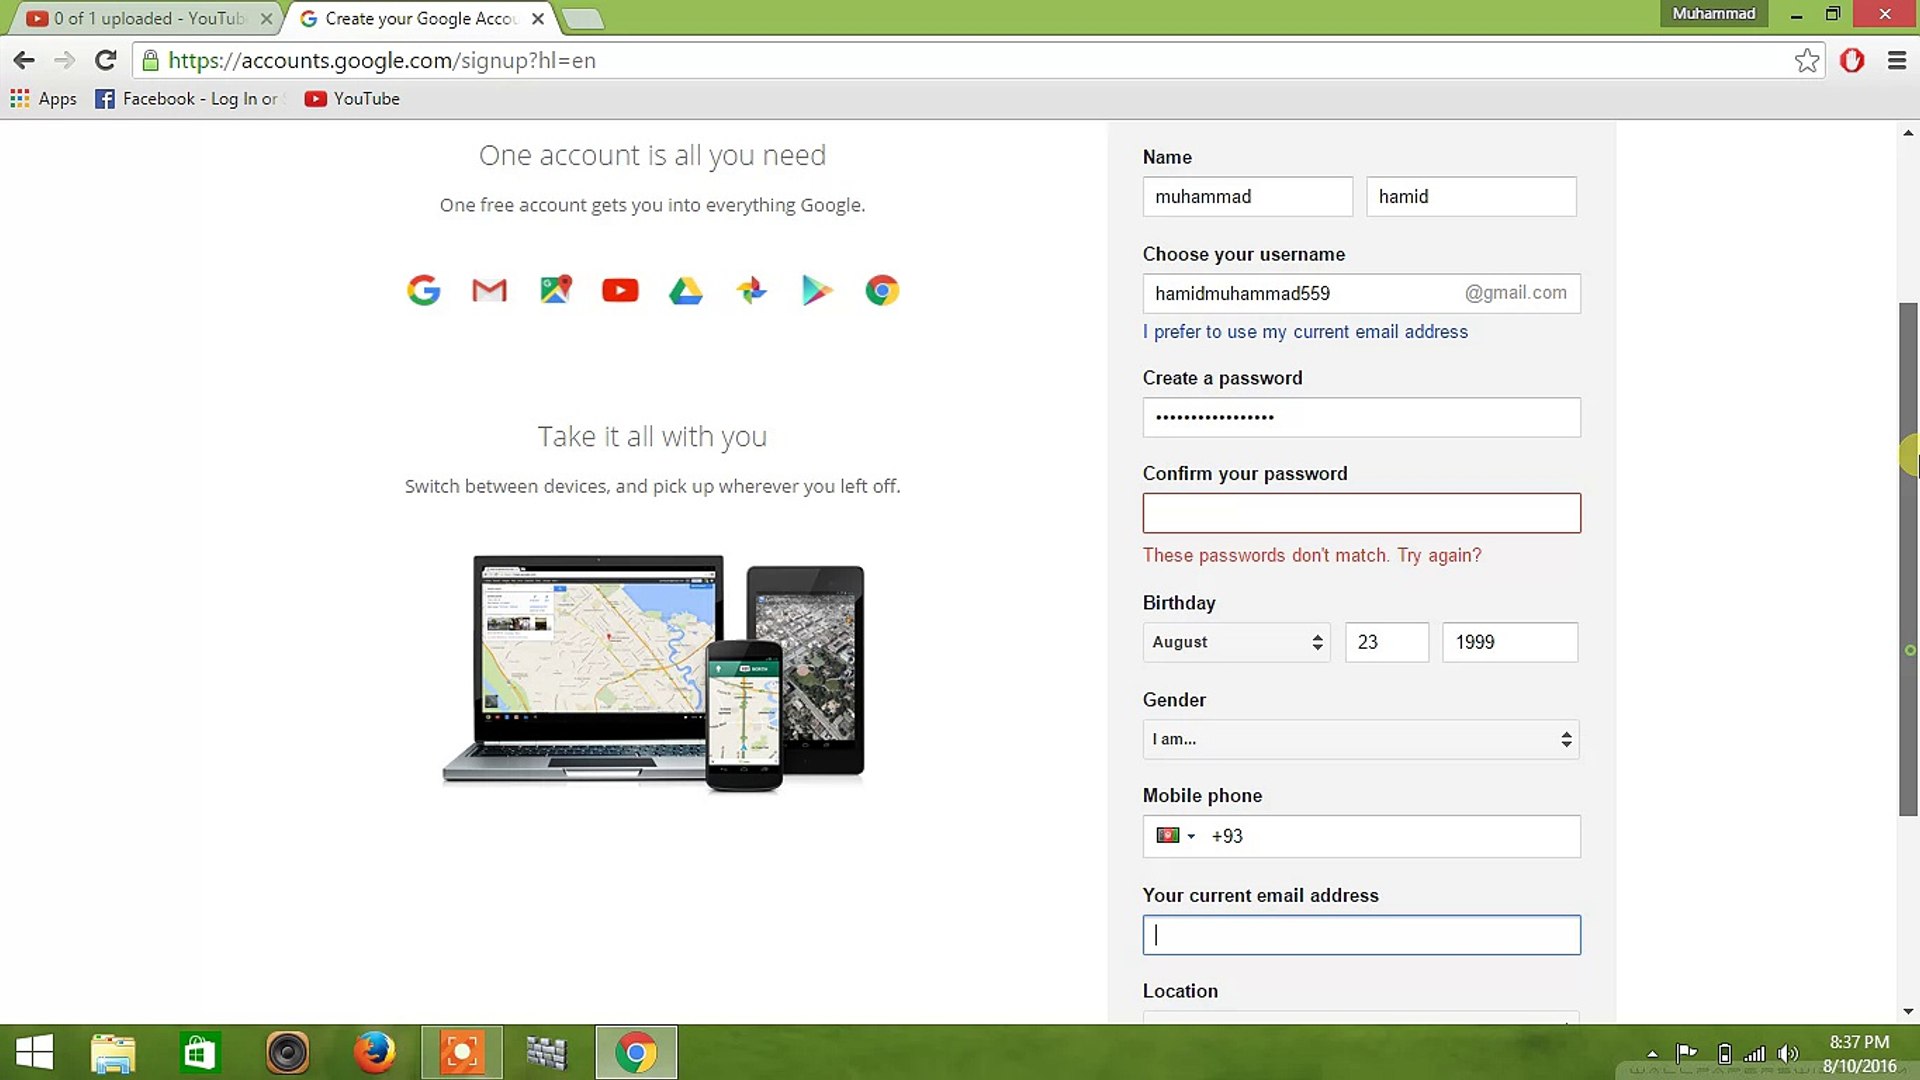Bookmark this page using the star icon
This screenshot has width=1920, height=1080.
click(x=1807, y=60)
